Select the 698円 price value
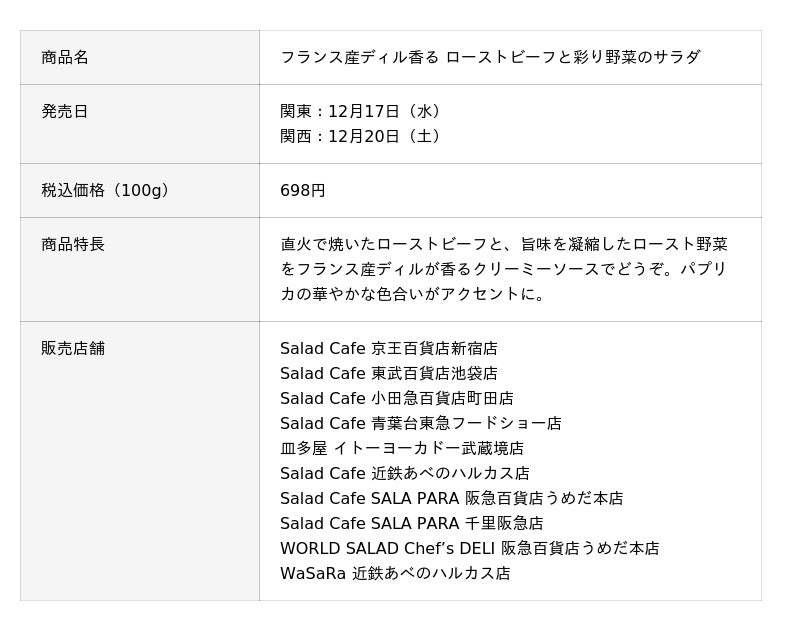800x631 pixels. coord(302,190)
